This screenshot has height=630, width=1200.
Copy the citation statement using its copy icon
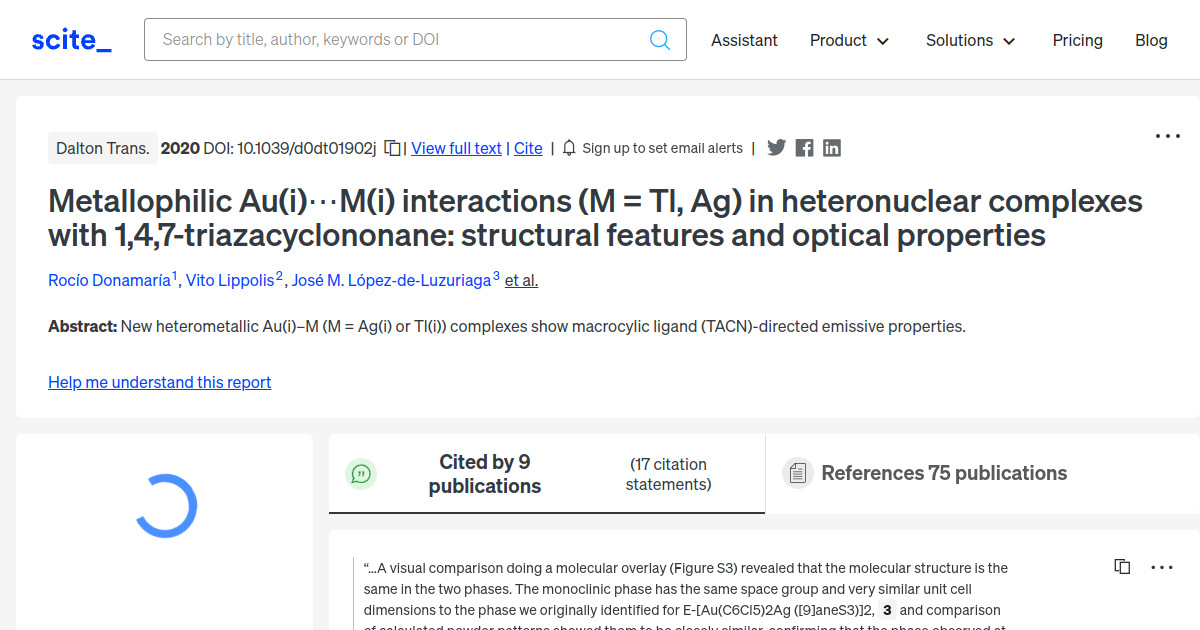1122,566
